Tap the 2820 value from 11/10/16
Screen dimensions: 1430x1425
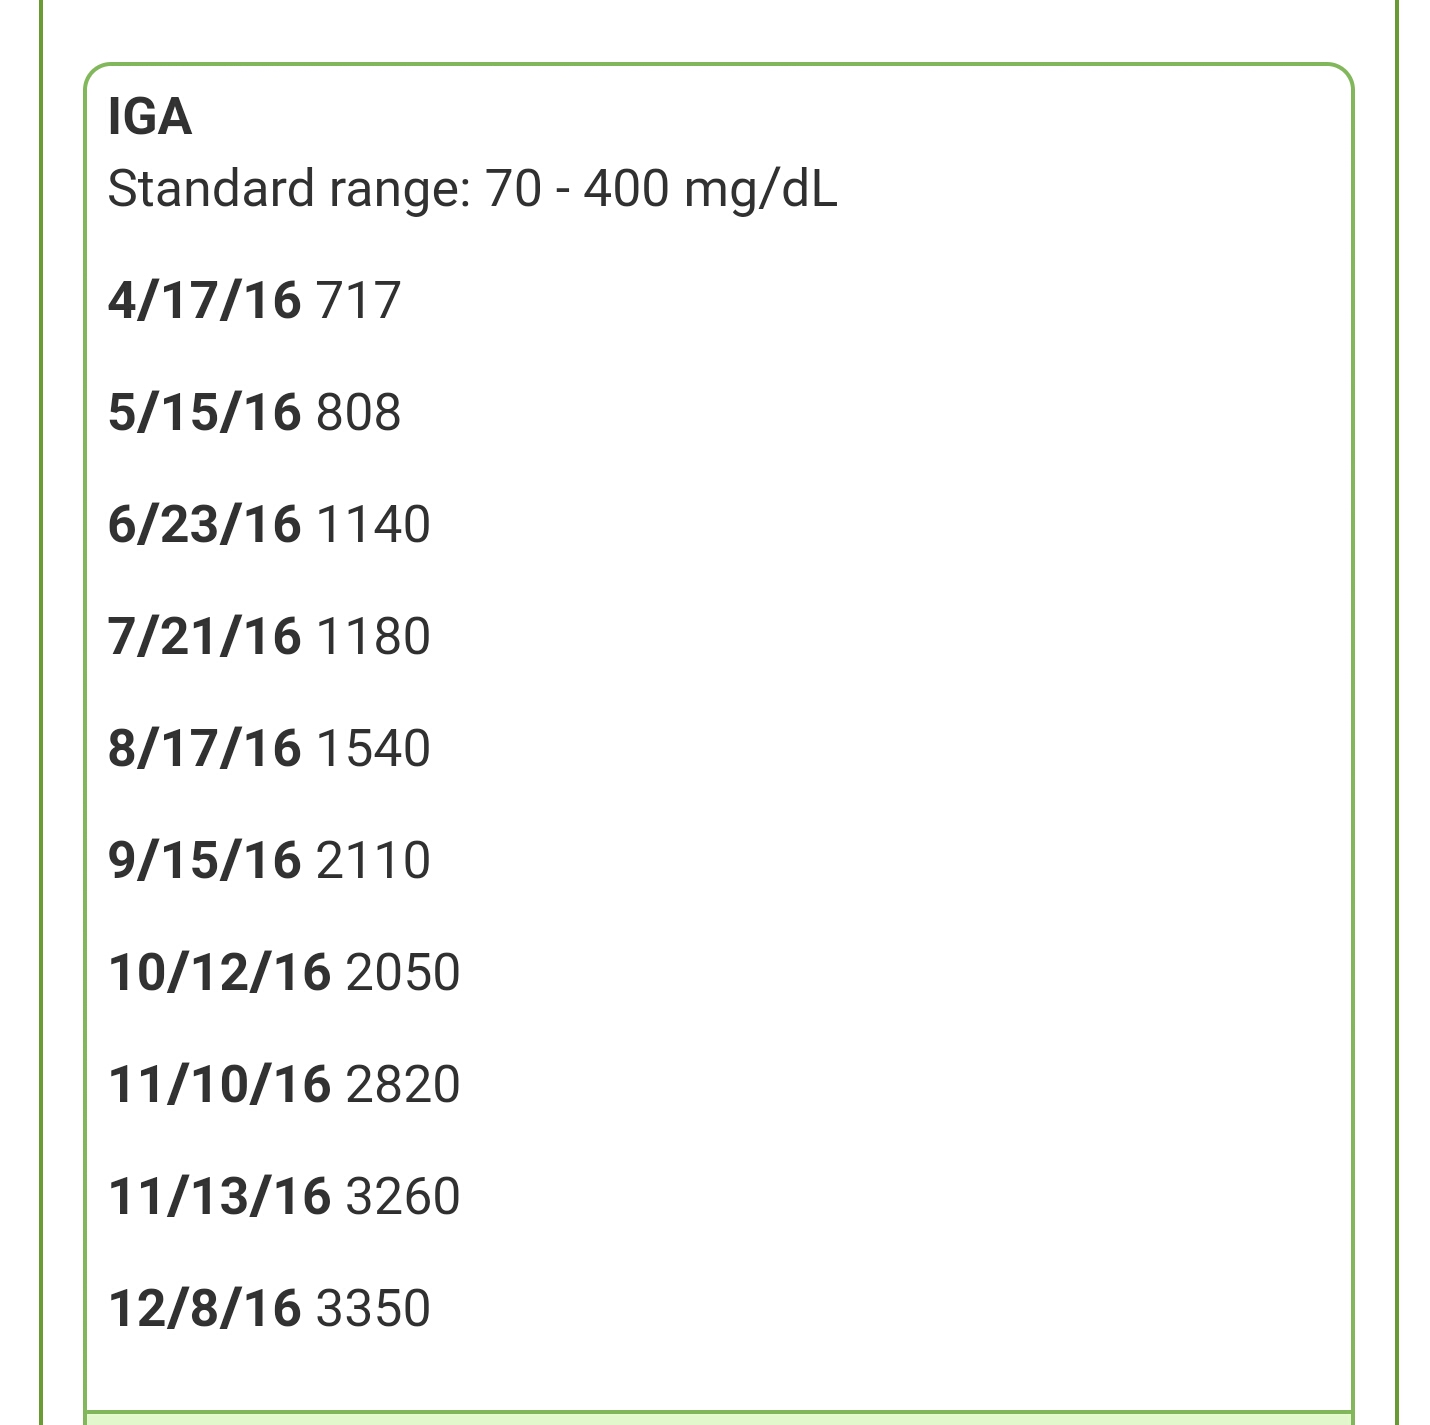coord(403,1085)
